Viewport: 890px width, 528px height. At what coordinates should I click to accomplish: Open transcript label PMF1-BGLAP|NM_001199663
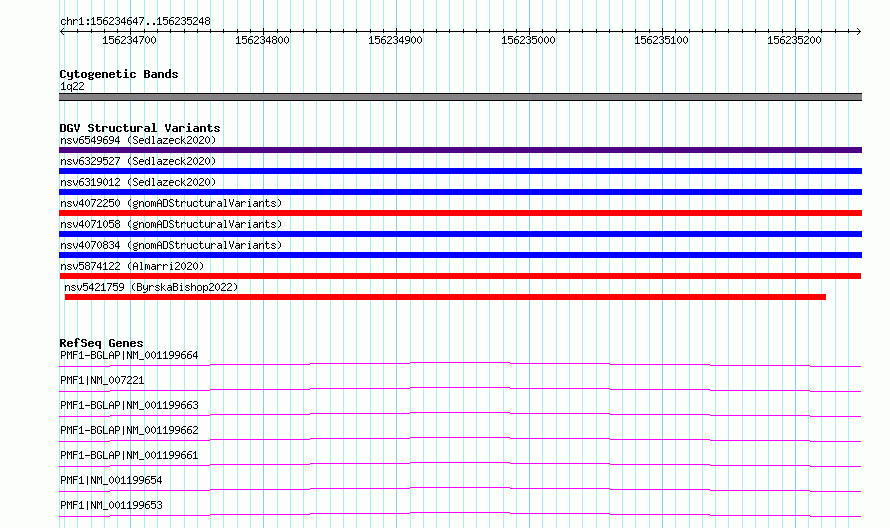[129, 405]
